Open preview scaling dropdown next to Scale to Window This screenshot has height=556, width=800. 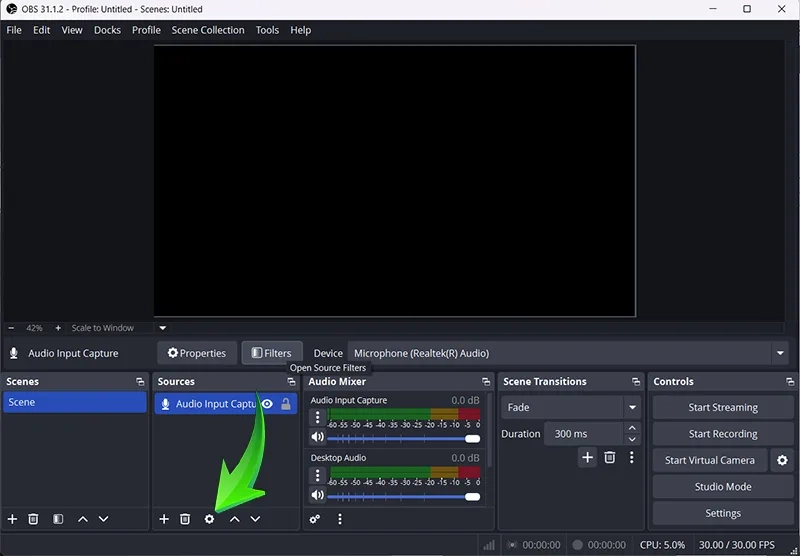pyautogui.click(x=163, y=328)
